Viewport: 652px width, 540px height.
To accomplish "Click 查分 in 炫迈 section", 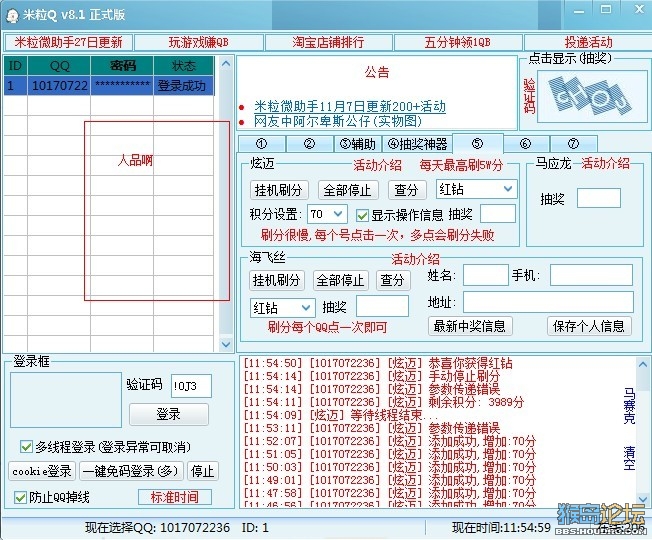I will coord(406,190).
